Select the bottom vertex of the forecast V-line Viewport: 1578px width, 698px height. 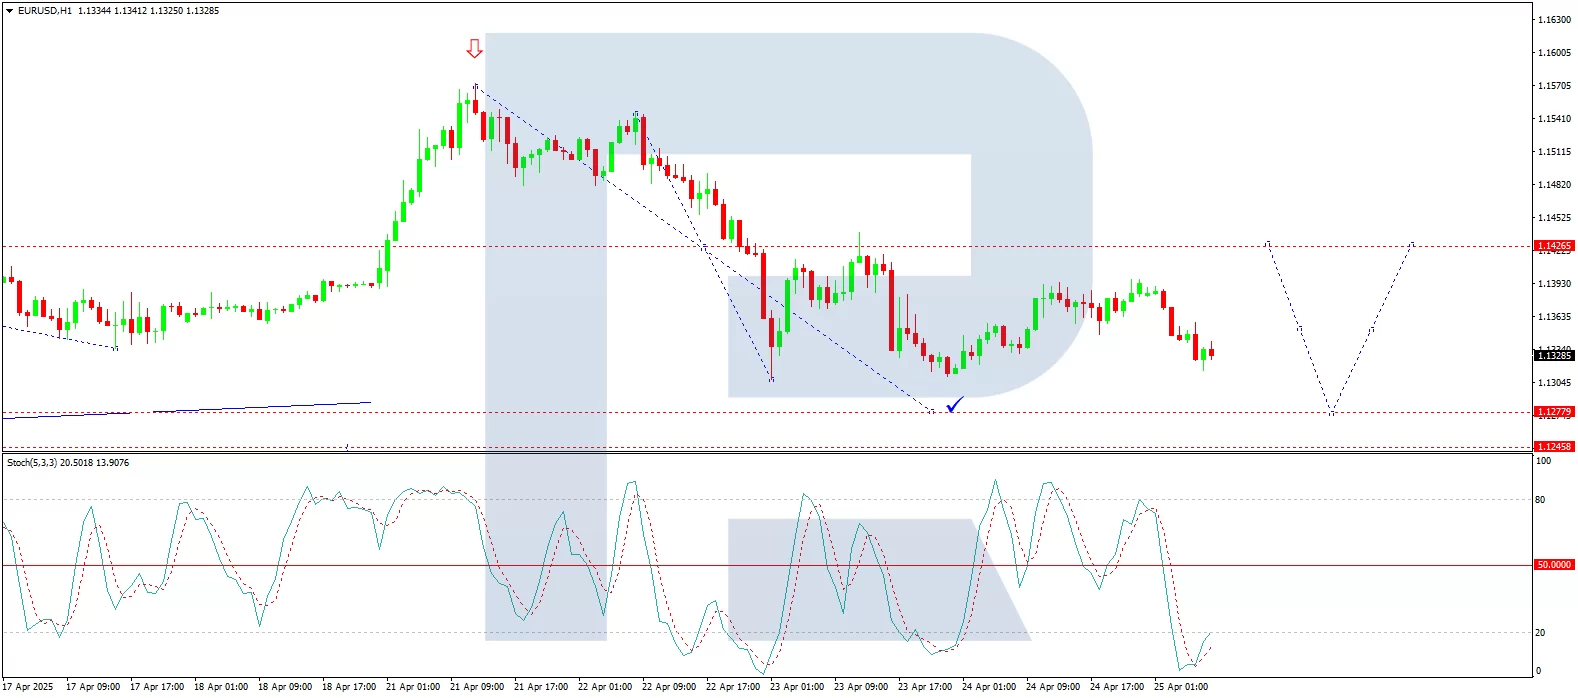tap(1331, 412)
